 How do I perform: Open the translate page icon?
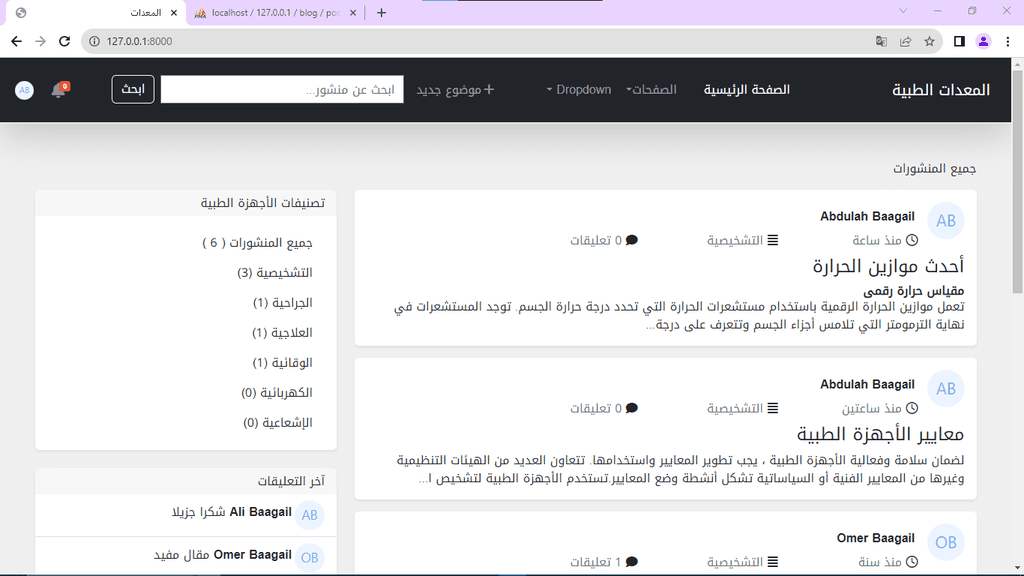(881, 41)
